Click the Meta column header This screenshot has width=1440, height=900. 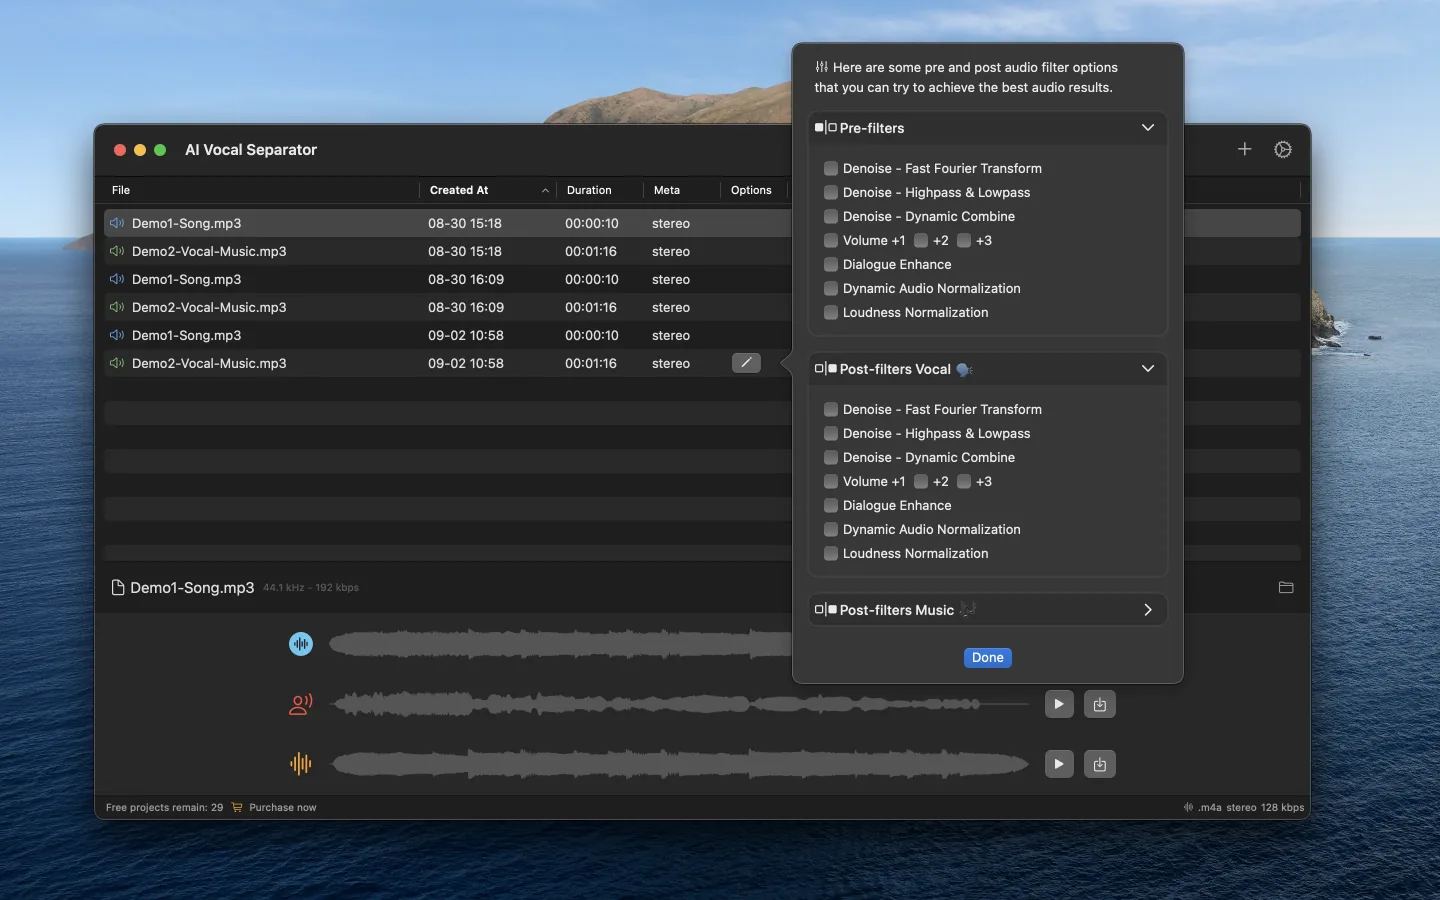682,190
